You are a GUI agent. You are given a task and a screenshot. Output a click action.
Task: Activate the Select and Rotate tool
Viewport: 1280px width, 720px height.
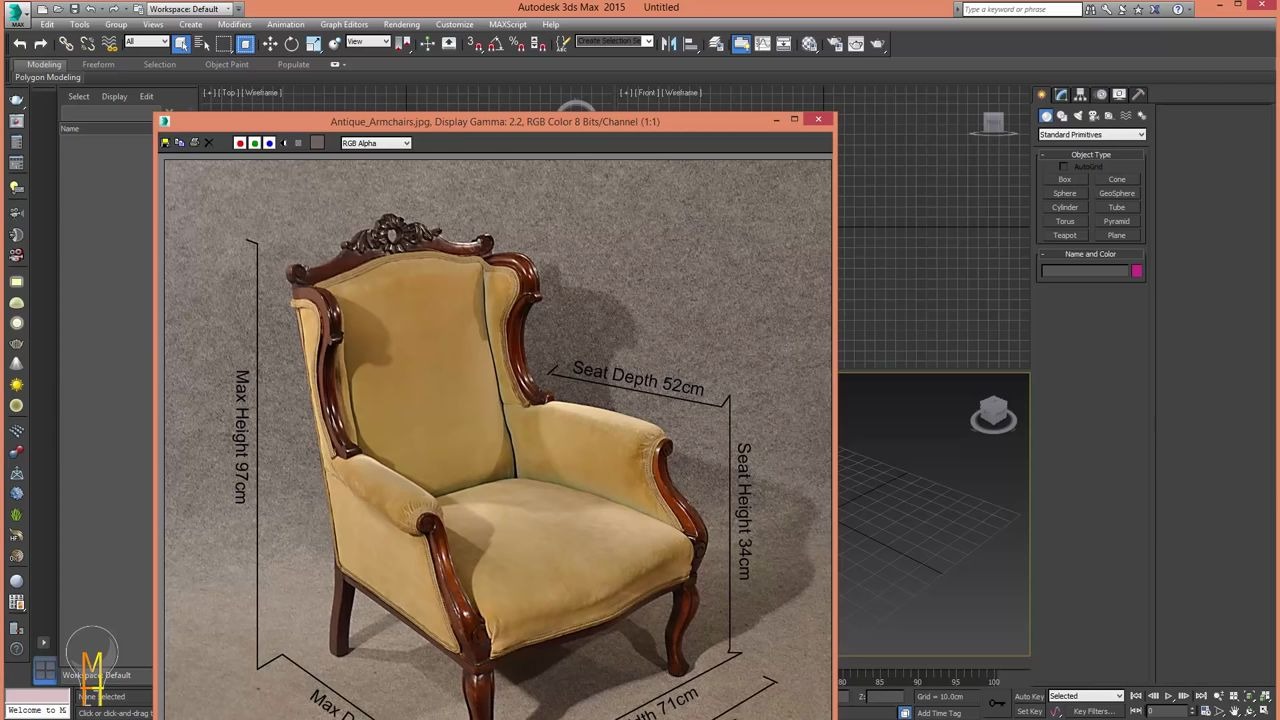[291, 42]
